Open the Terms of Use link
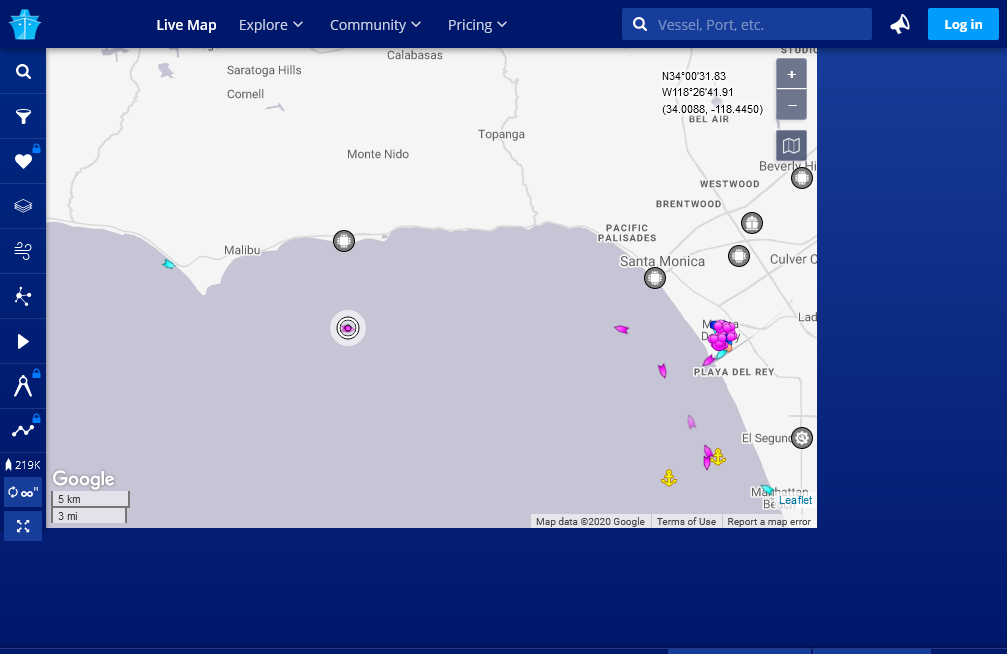The height and width of the screenshot is (654, 1007). click(686, 522)
